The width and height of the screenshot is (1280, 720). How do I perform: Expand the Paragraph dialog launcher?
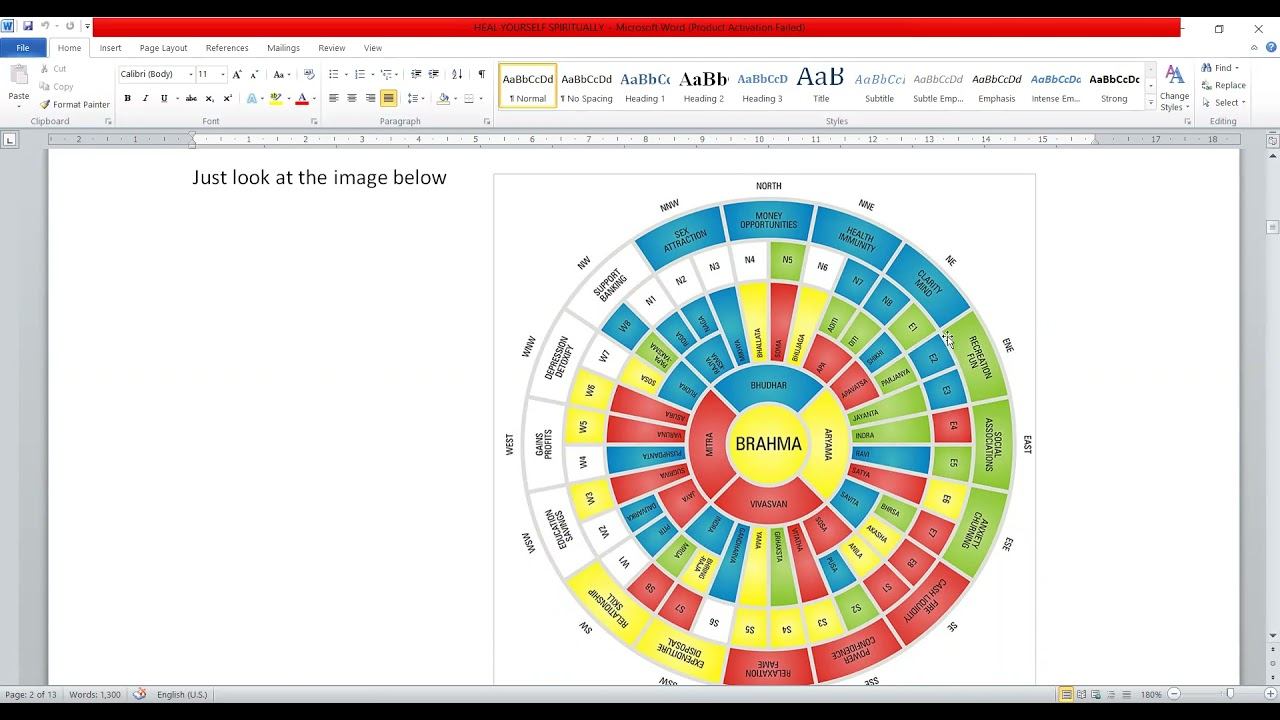click(486, 121)
